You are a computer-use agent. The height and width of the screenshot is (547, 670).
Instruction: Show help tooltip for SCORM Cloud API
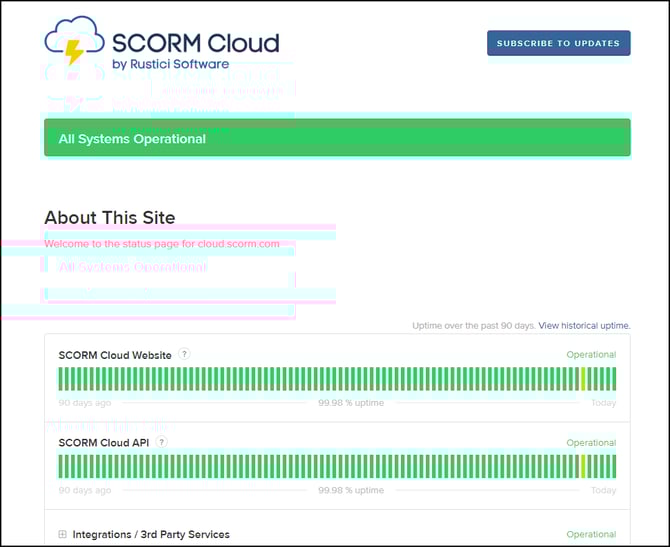coord(162,442)
